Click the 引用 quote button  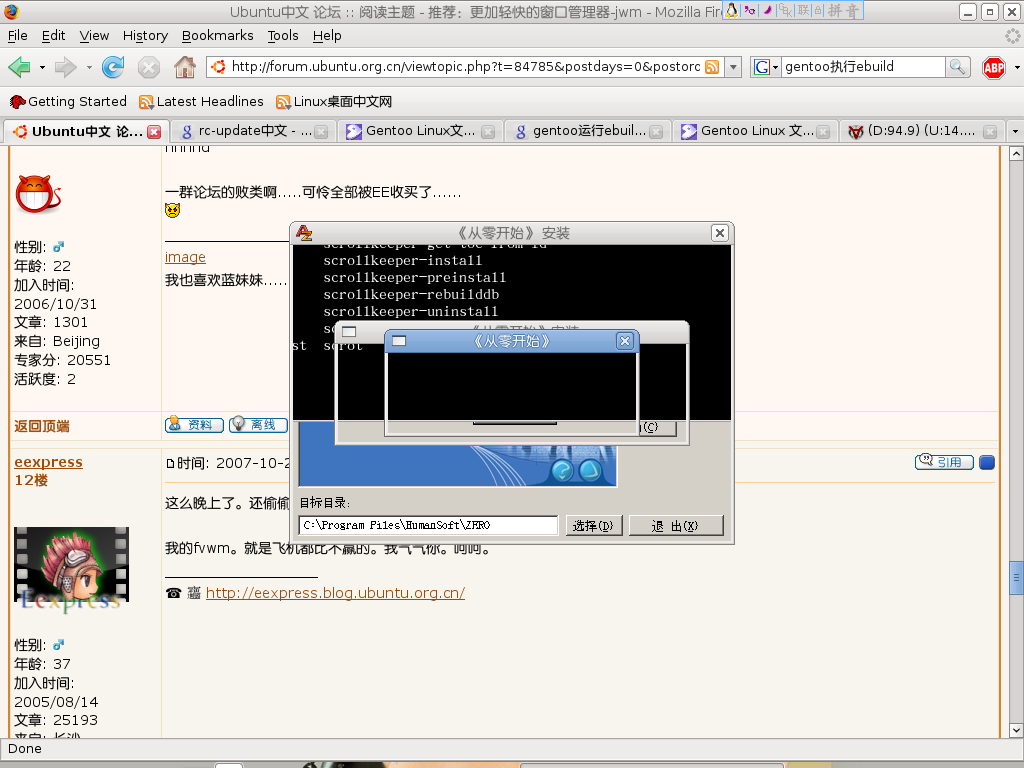[944, 462]
